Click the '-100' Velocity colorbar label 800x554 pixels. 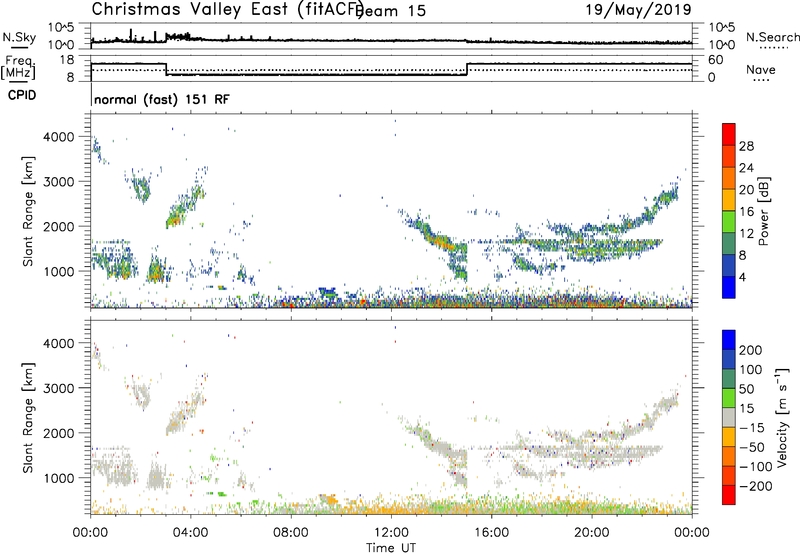tap(756, 467)
